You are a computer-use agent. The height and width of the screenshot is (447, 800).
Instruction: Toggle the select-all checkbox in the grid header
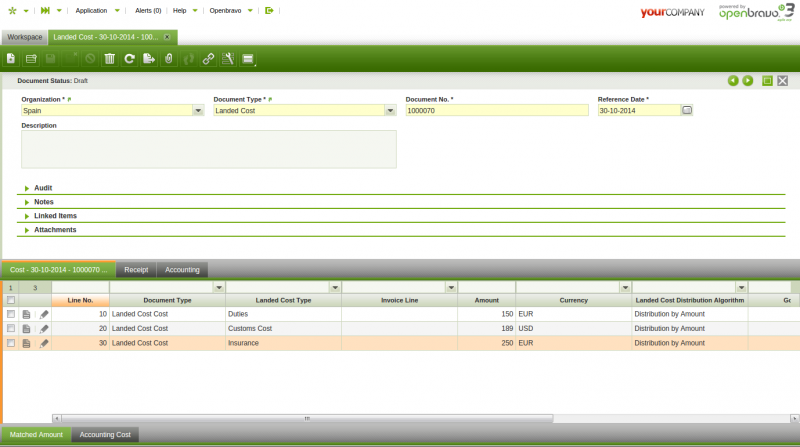[11, 300]
